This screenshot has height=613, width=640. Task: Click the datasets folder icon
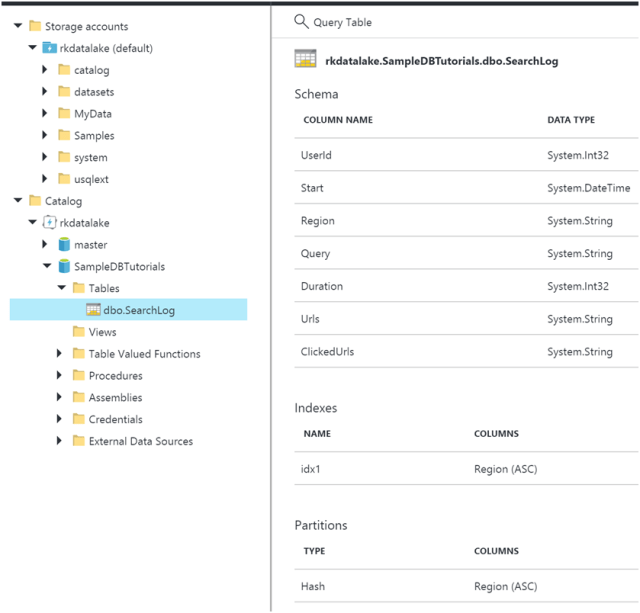click(64, 91)
